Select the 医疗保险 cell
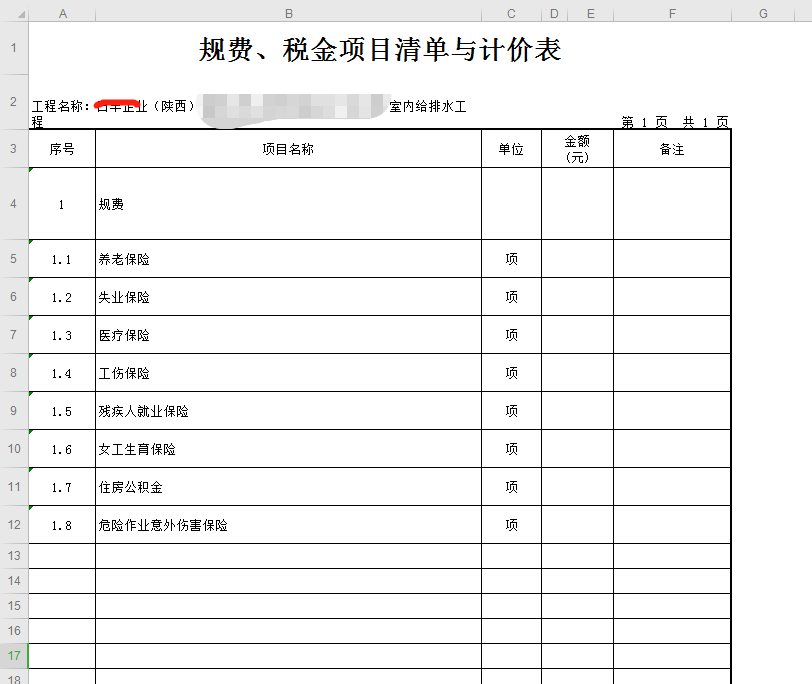The width and height of the screenshot is (812, 684). tap(288, 335)
